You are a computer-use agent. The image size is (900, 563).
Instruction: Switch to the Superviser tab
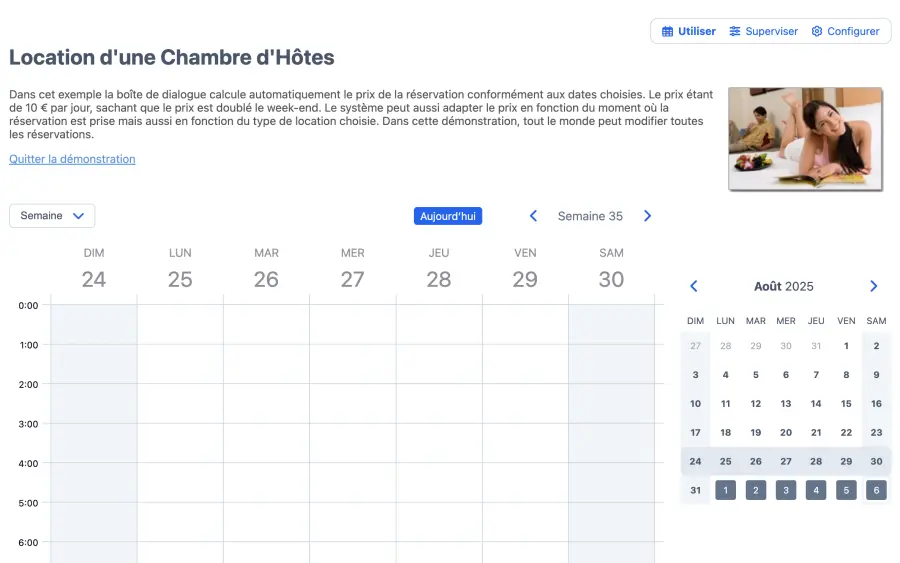click(x=764, y=31)
